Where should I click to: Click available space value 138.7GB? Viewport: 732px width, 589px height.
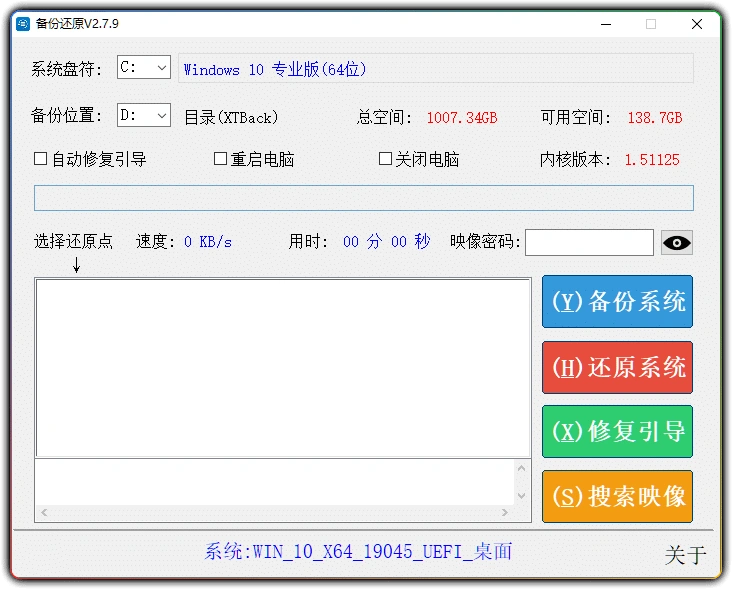655,118
